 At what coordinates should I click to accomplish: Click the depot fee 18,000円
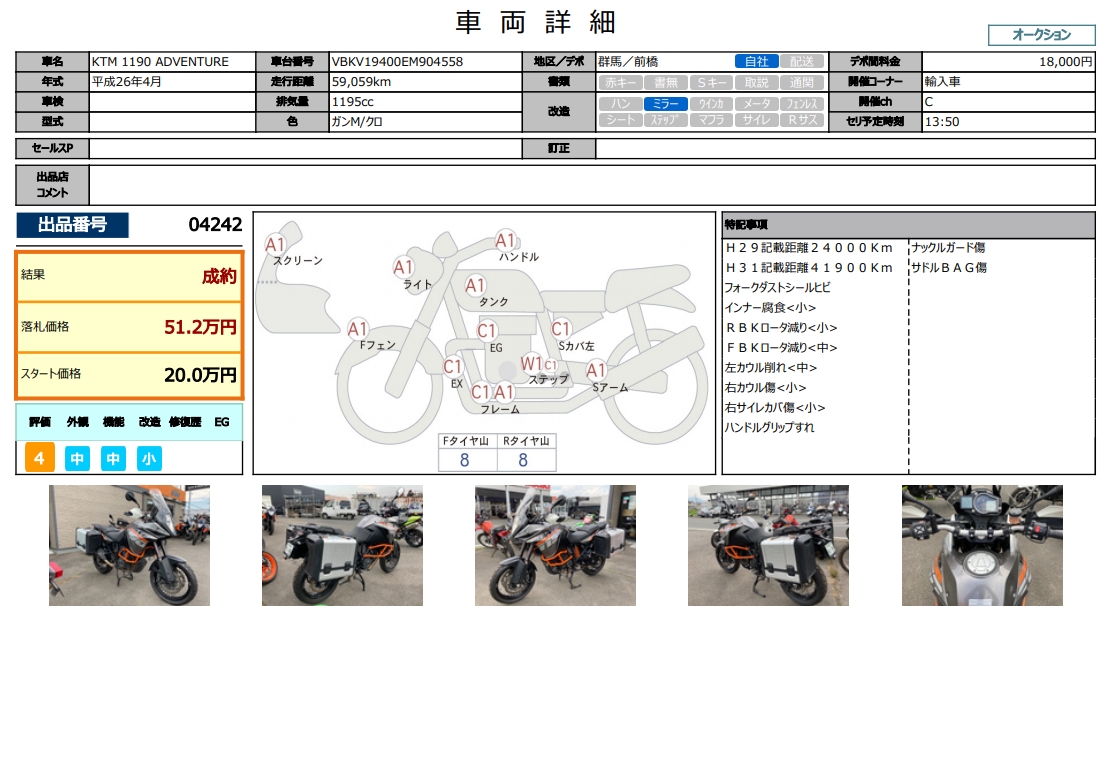[1066, 62]
